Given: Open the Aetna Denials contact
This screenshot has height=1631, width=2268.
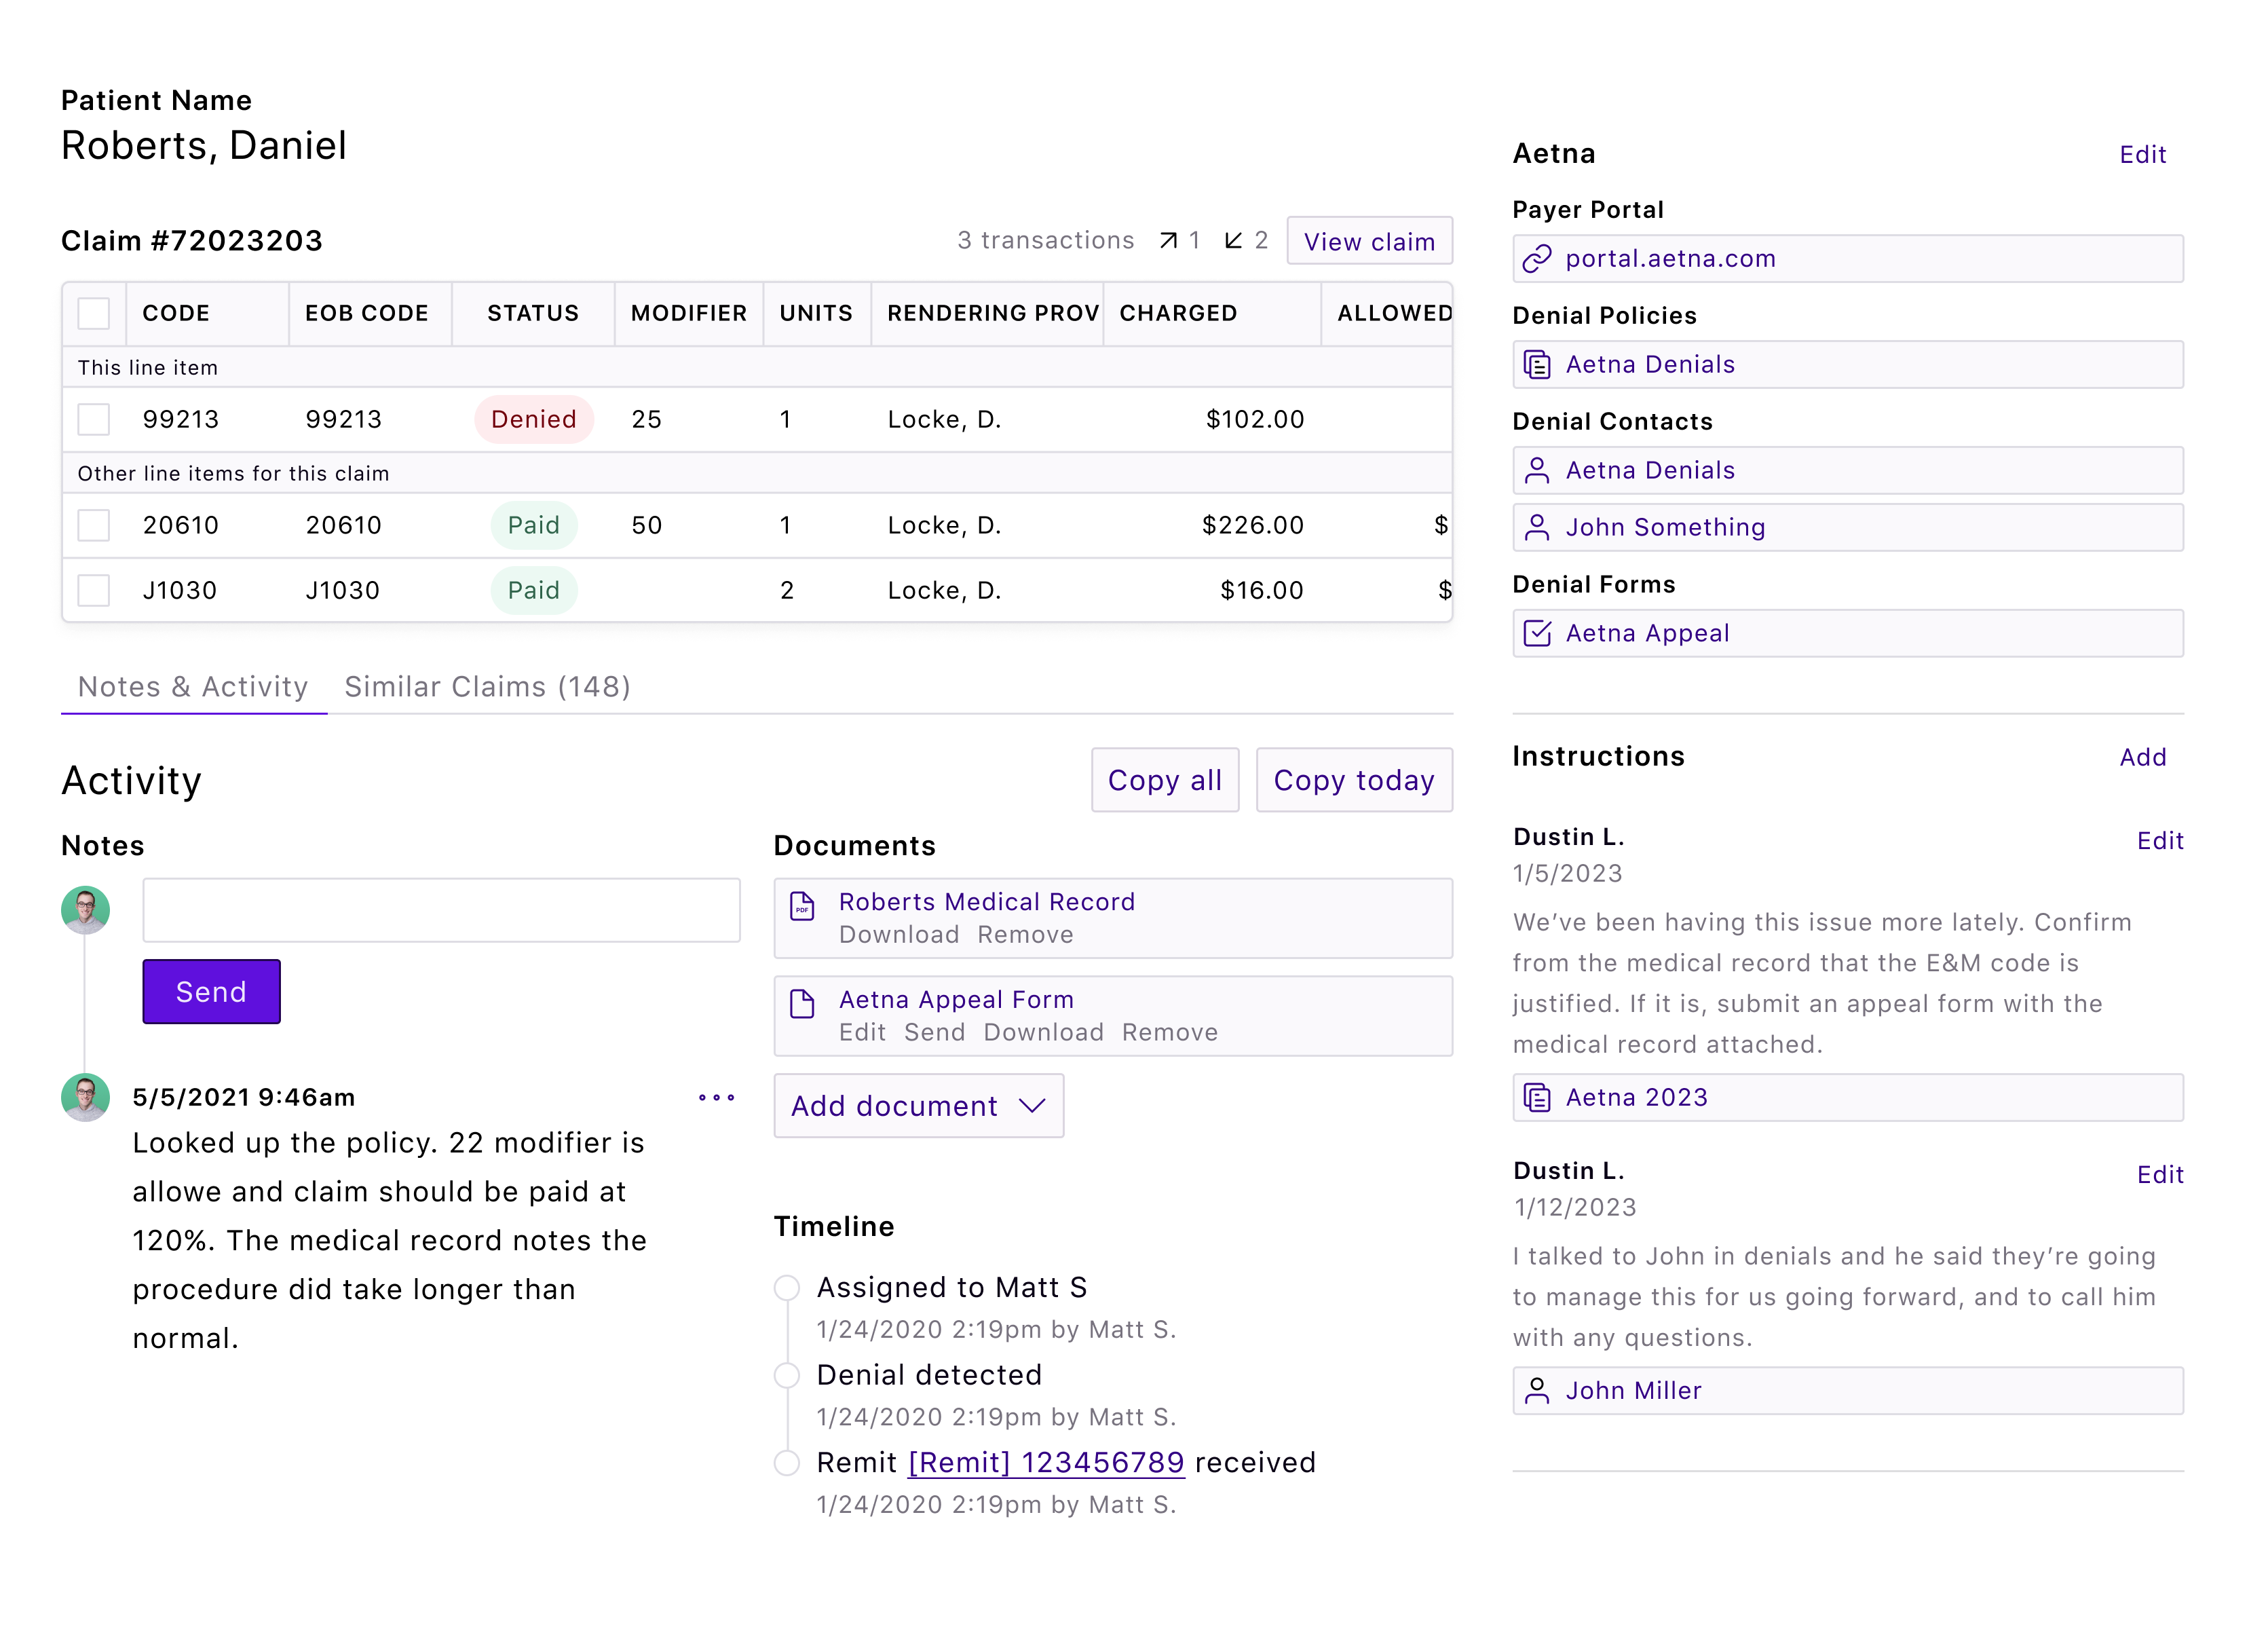Looking at the screenshot, I should pos(1847,471).
